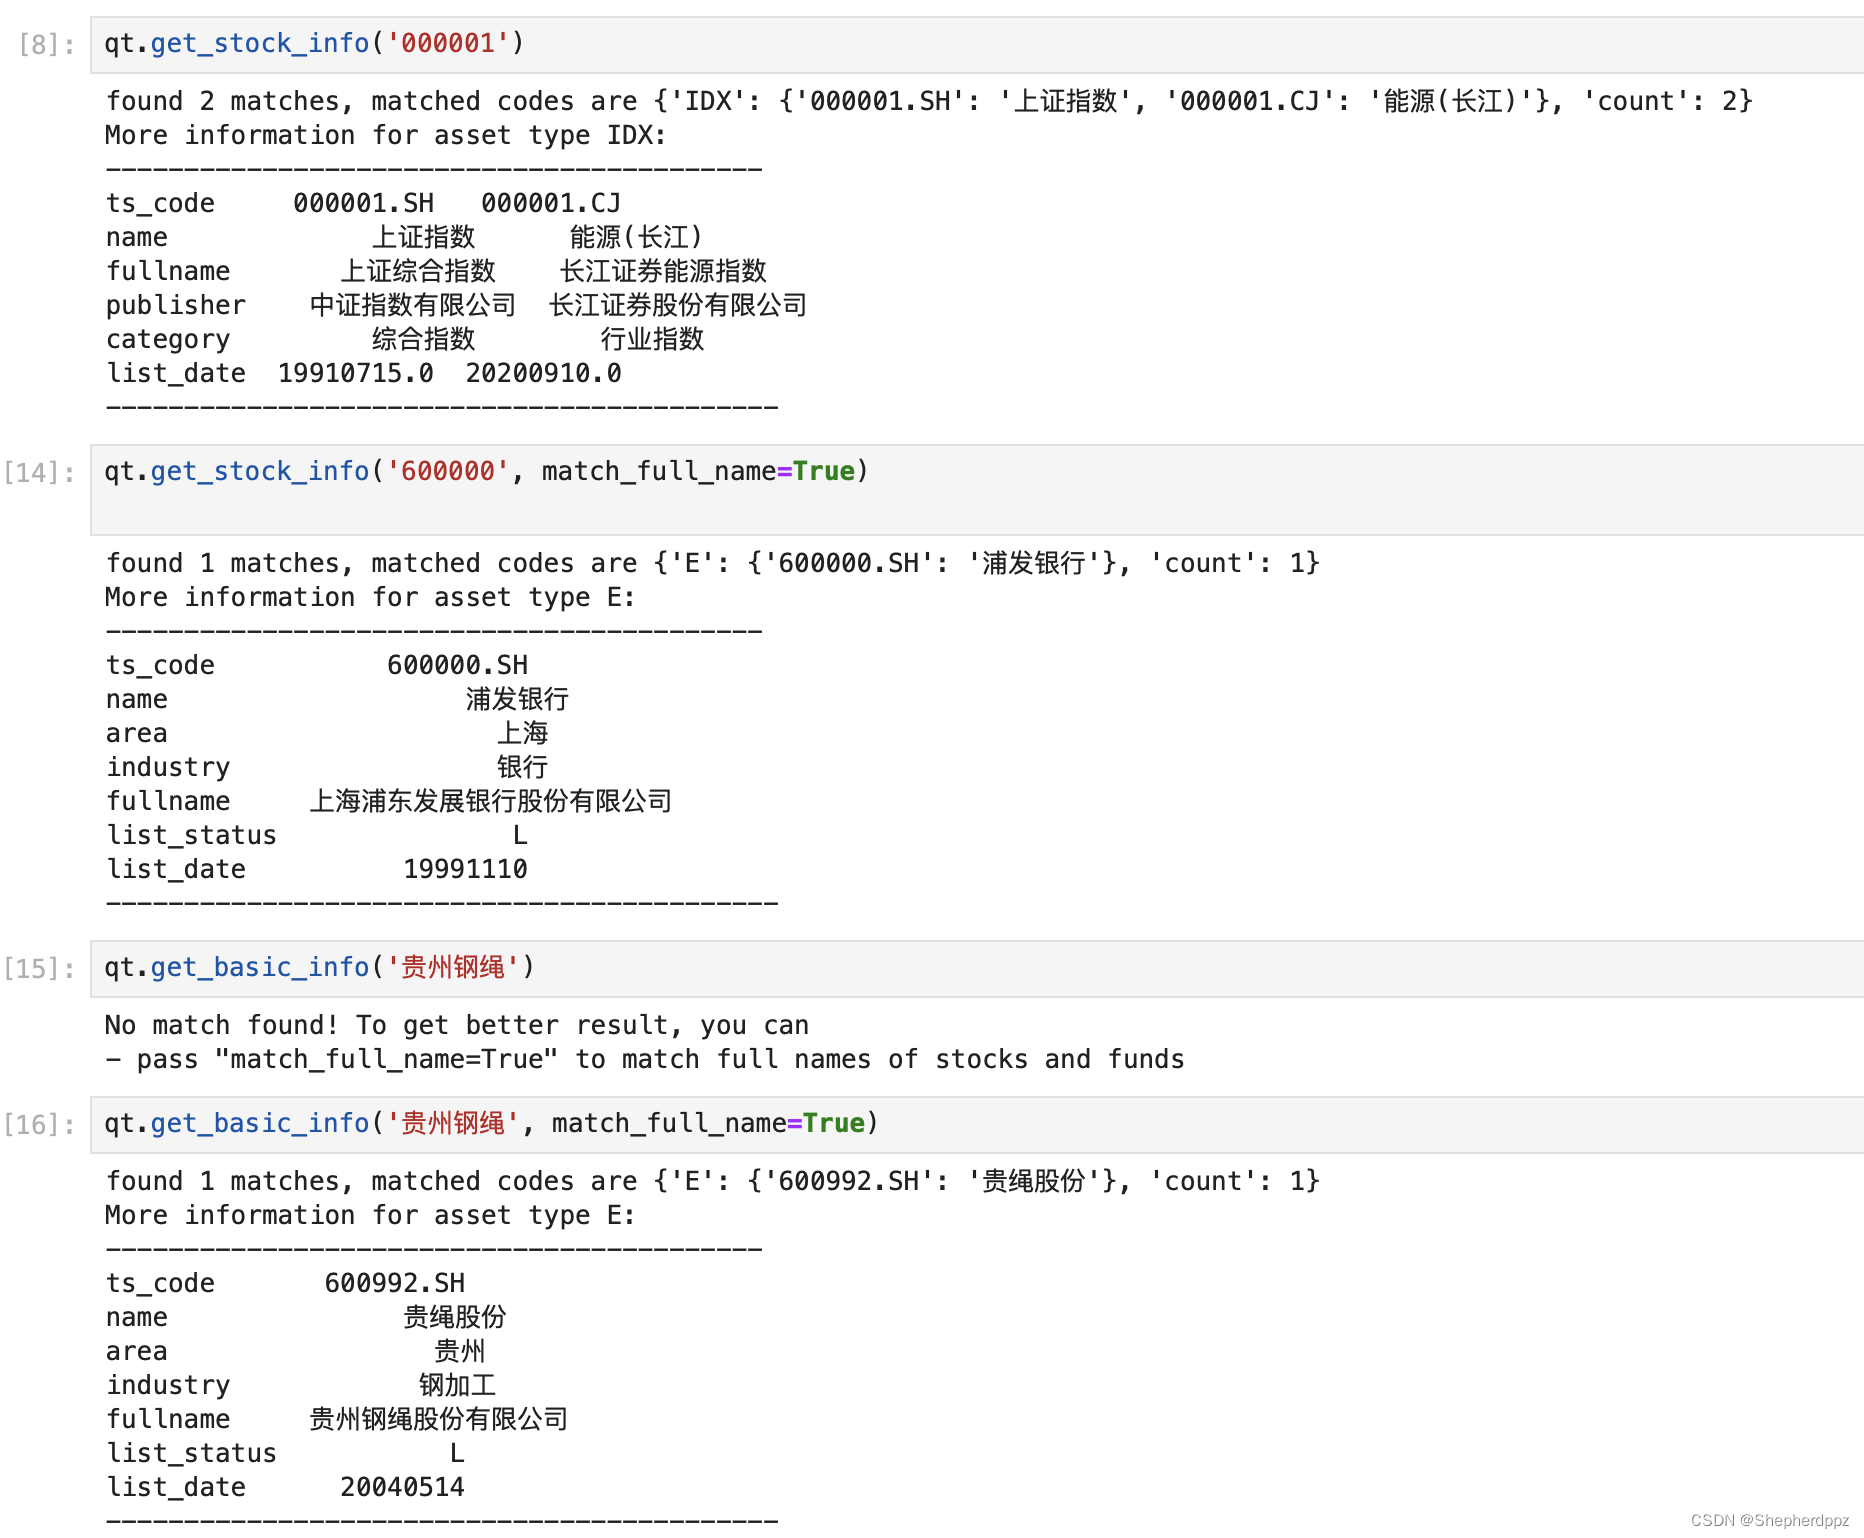Image resolution: width=1864 pixels, height=1538 pixels.
Task: Click 'found 2 matches' output line
Action: point(929,102)
